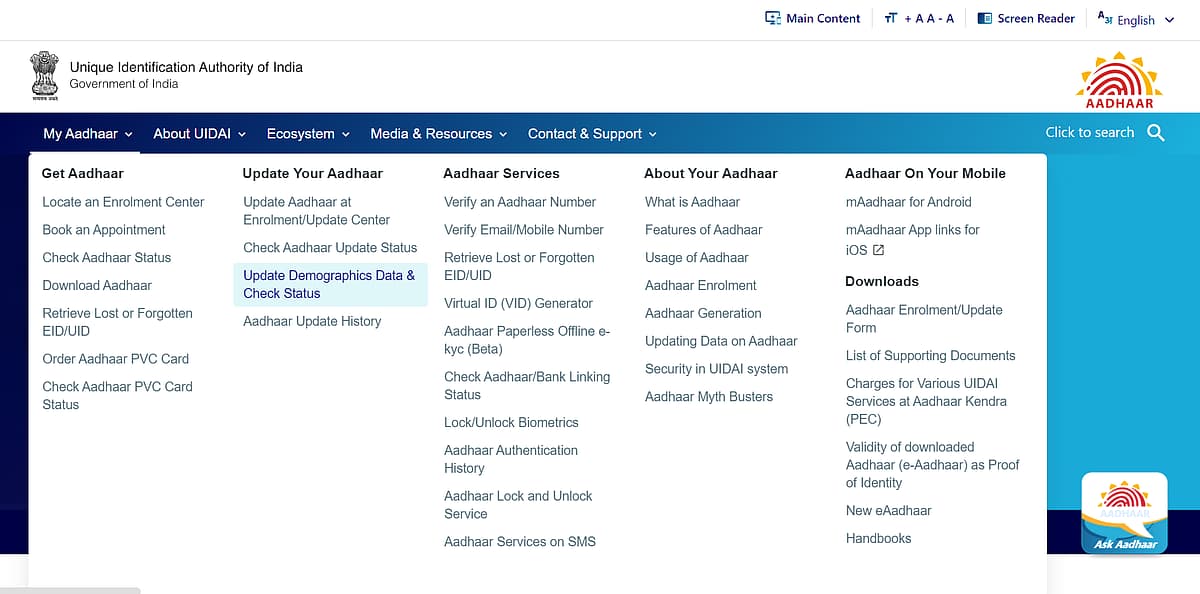This screenshot has width=1200, height=594.
Task: Click the Aadhaar sun logo
Action: [x=1119, y=79]
